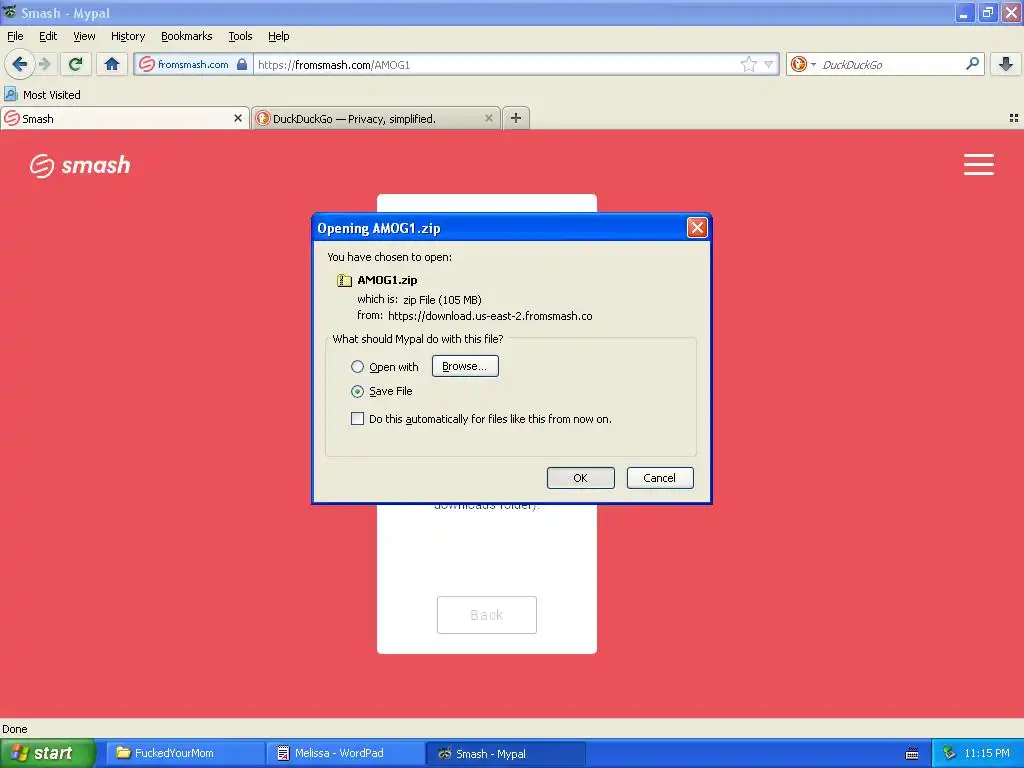Open the View menu
Viewport: 1024px width, 768px height.
84,36
